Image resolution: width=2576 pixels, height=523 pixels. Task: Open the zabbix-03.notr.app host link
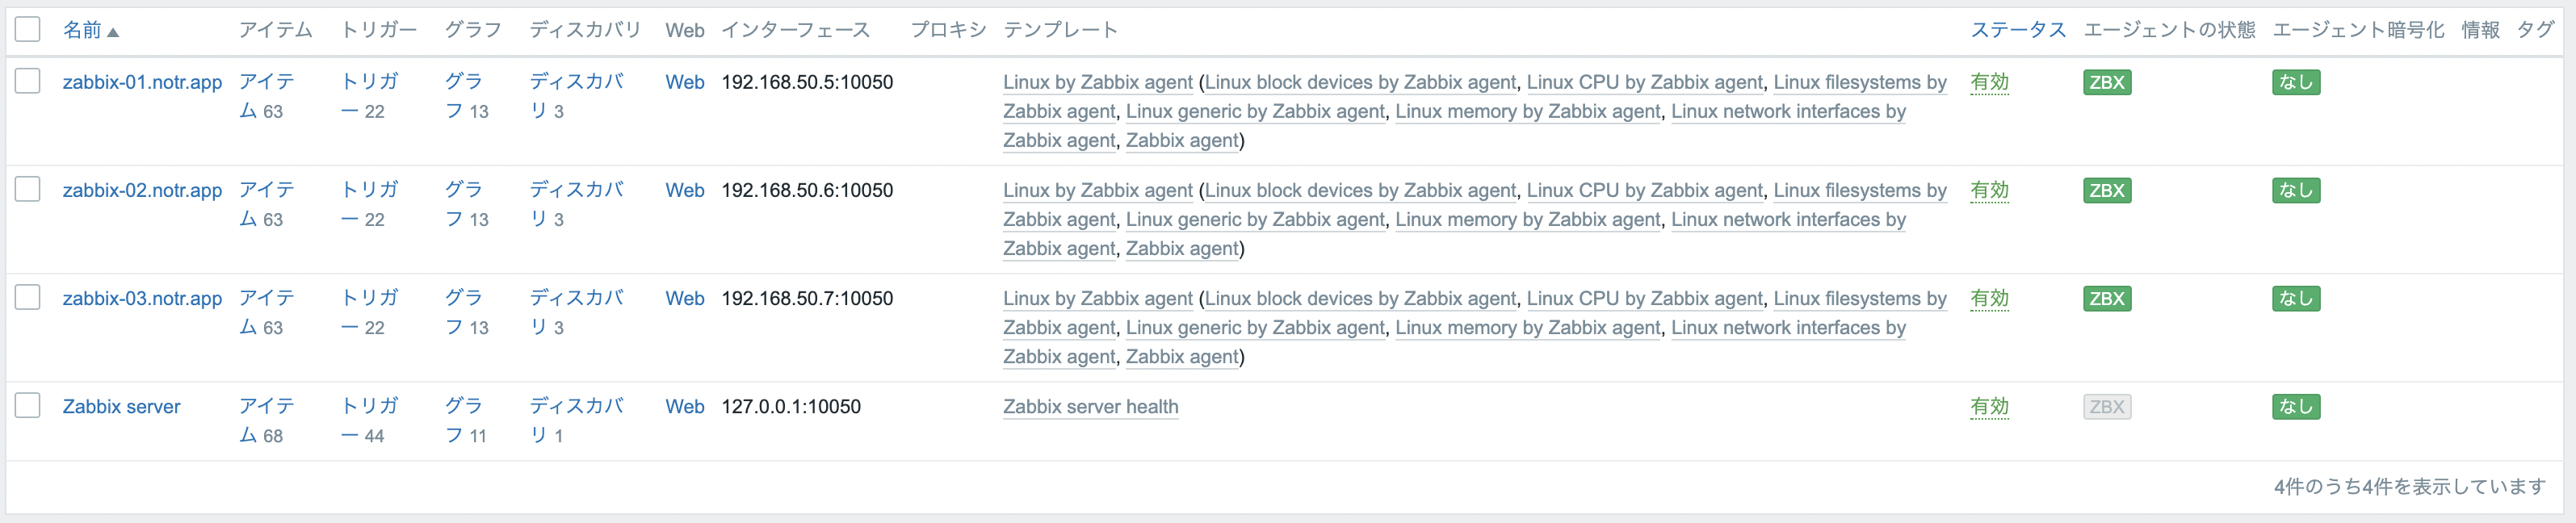tap(142, 298)
